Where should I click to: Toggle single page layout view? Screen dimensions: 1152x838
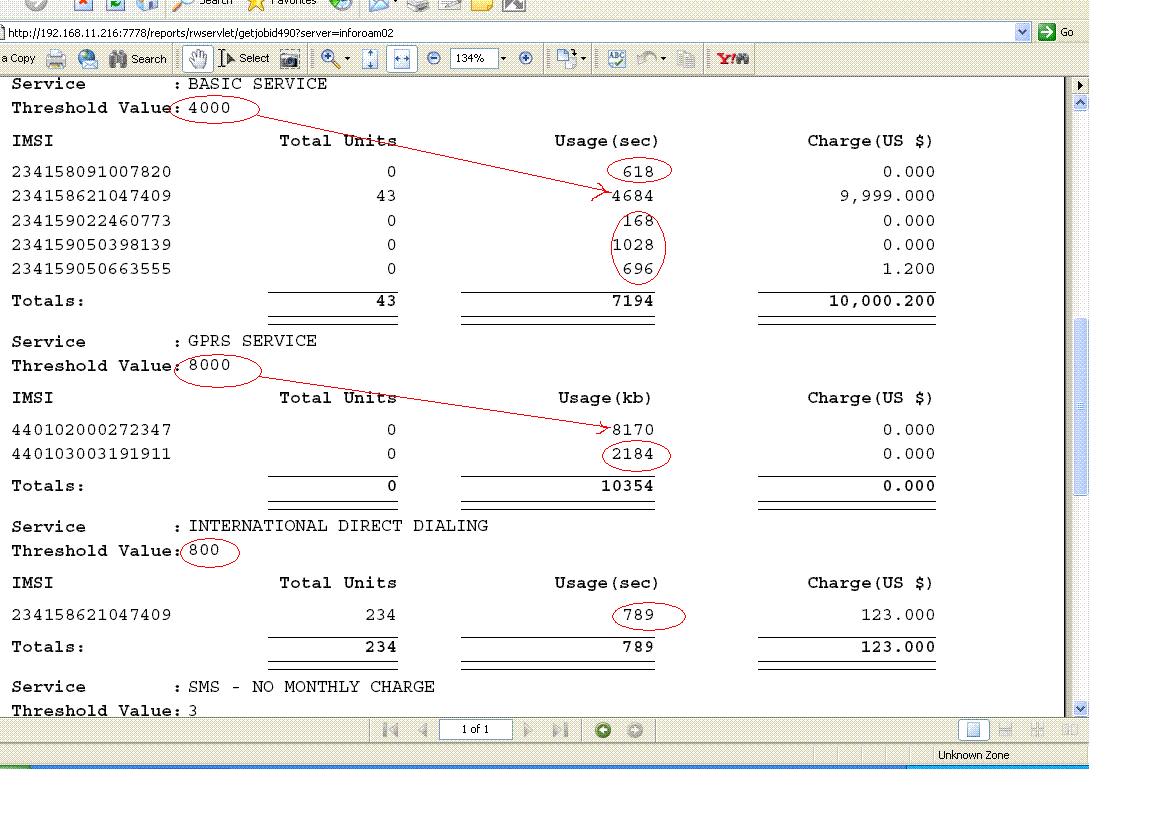point(975,730)
